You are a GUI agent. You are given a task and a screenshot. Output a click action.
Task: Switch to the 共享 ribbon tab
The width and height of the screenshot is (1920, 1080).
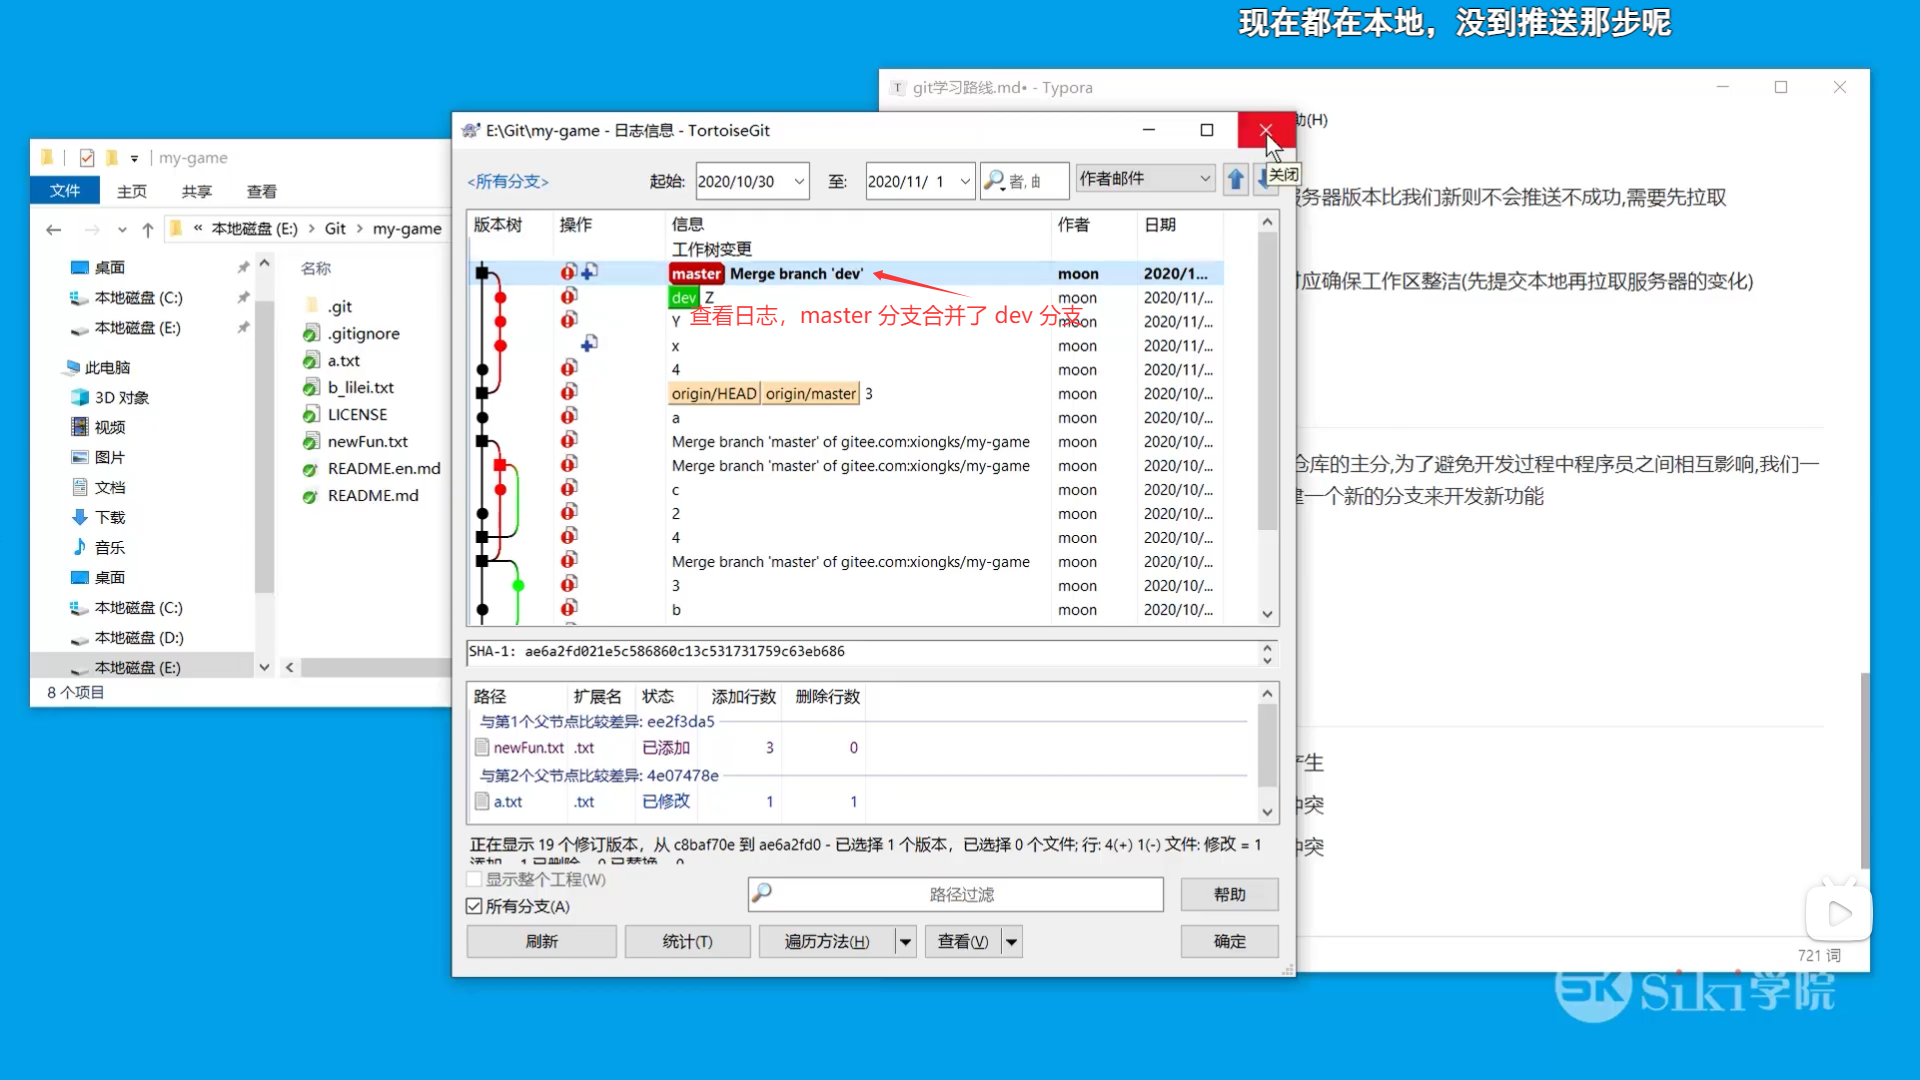(x=196, y=191)
